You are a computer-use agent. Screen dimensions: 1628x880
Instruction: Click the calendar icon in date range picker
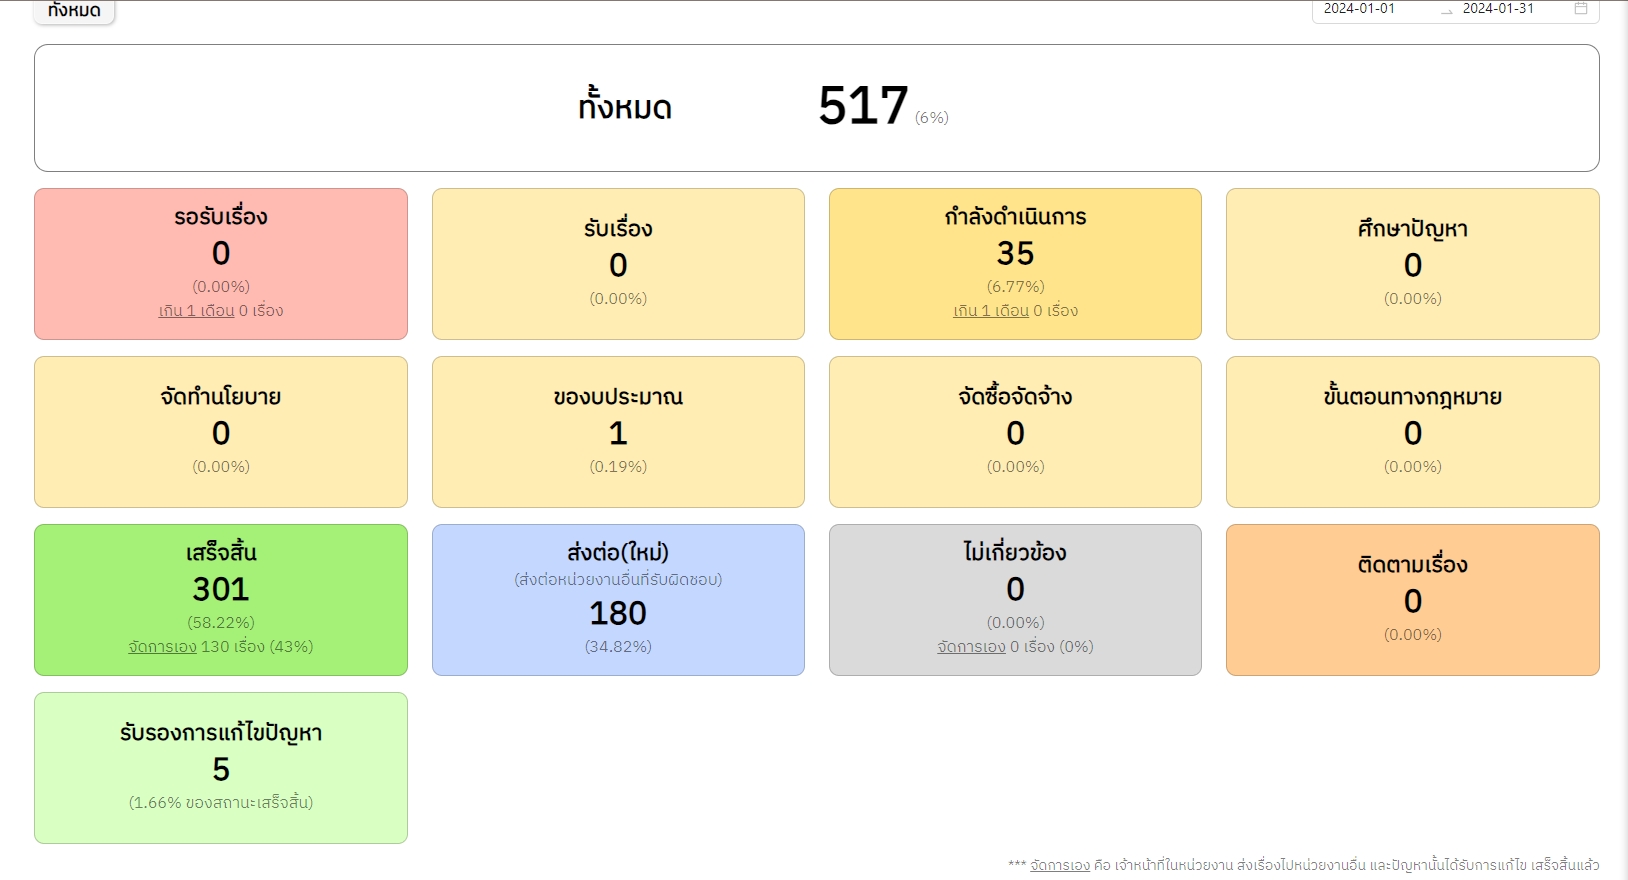click(x=1581, y=9)
